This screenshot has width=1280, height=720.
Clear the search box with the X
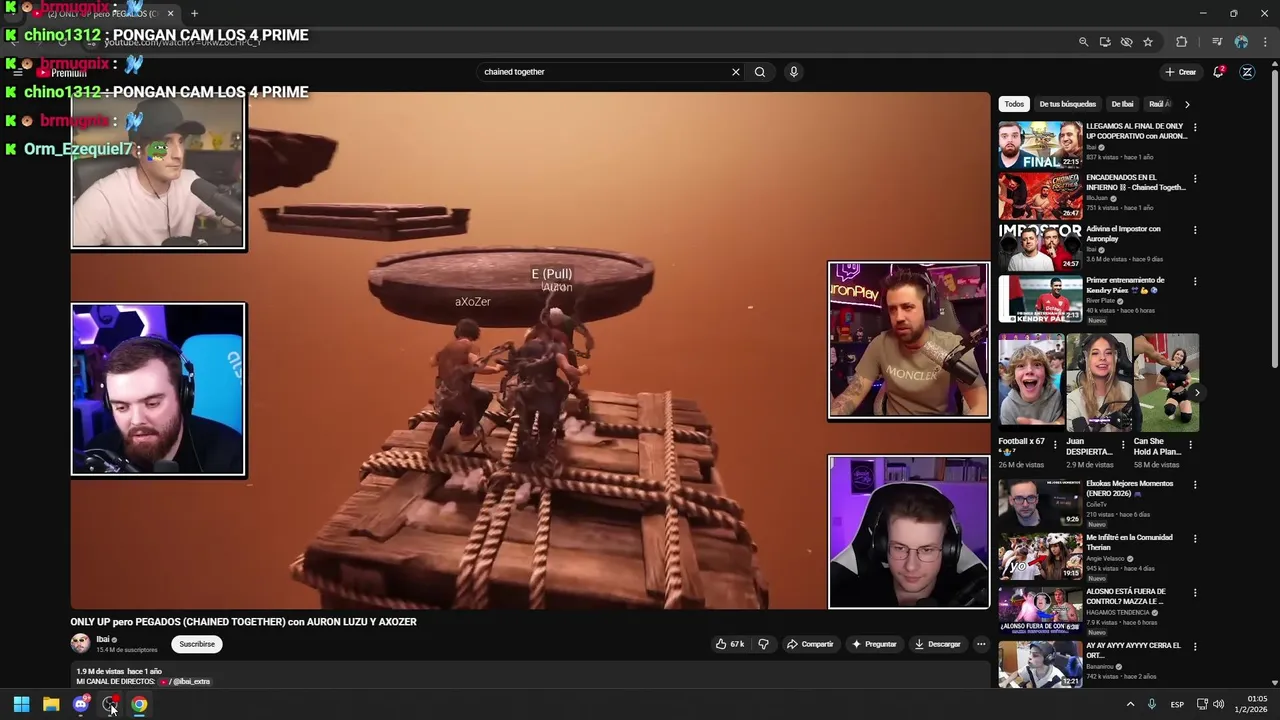[736, 72]
